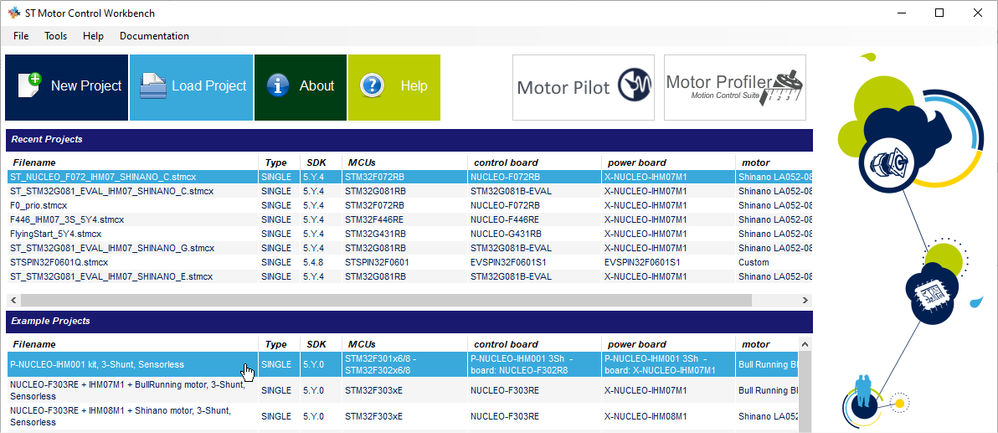Select P-NUCLEO-IHM001 kit example project
Viewport: 998px width, 433px height.
tap(403, 365)
